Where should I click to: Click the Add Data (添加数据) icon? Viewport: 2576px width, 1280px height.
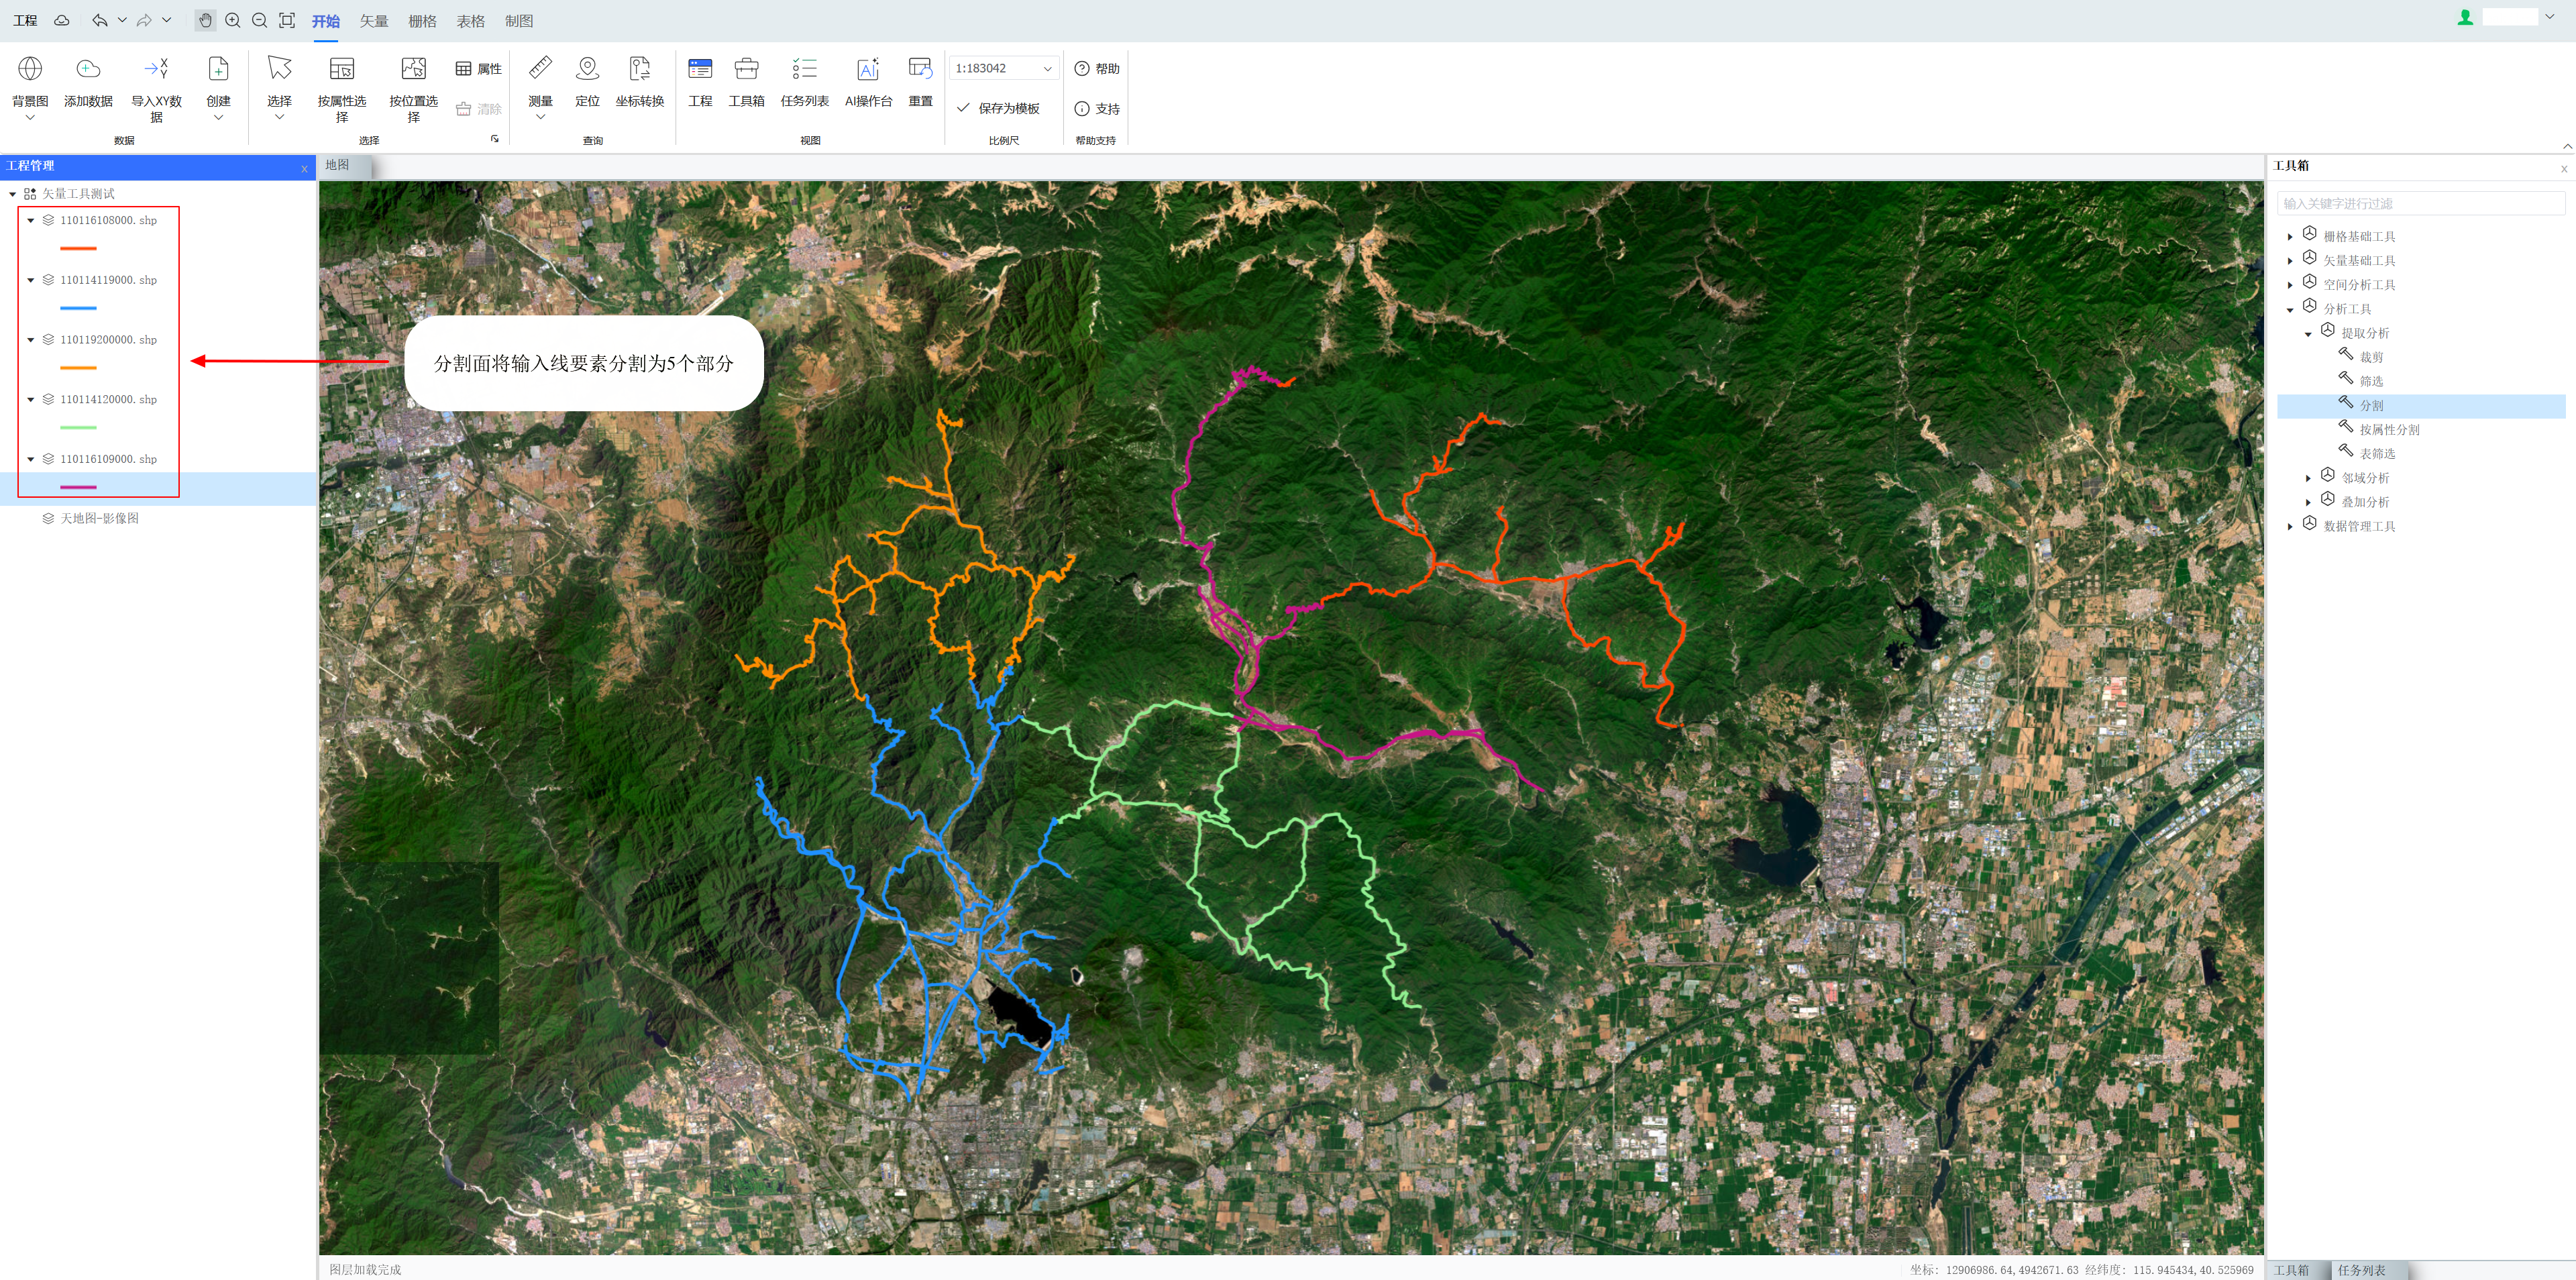88,69
